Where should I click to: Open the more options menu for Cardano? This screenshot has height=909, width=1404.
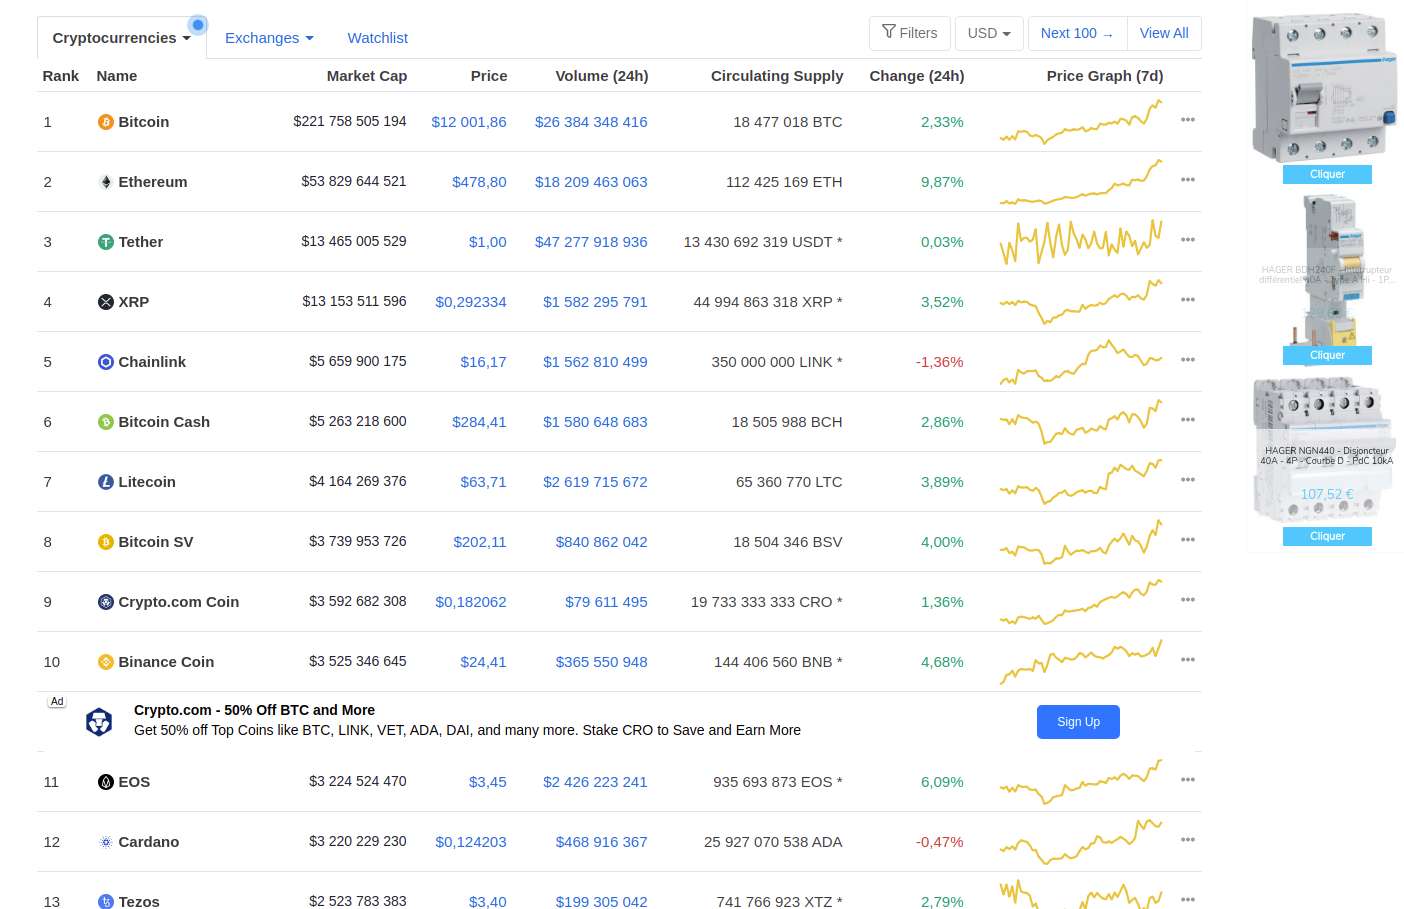(1188, 840)
